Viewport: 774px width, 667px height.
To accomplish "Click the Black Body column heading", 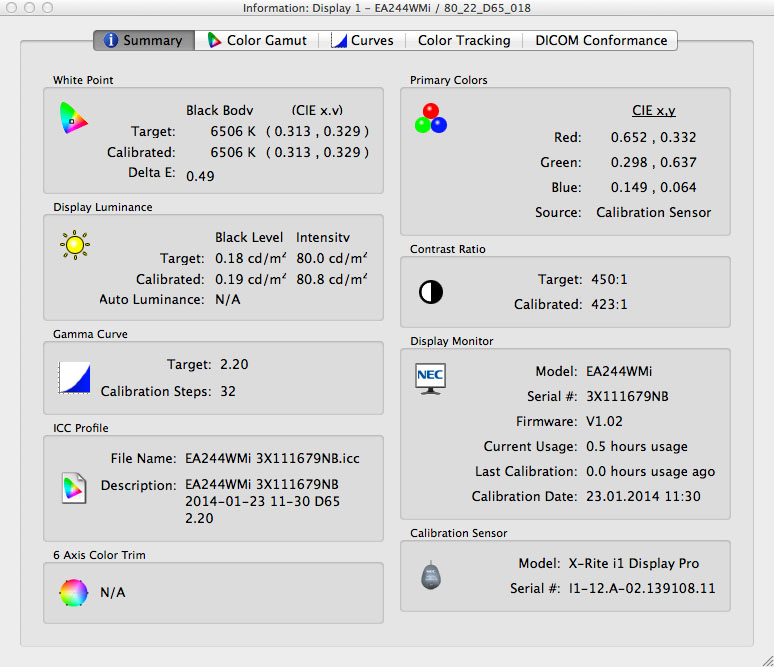I will [219, 111].
